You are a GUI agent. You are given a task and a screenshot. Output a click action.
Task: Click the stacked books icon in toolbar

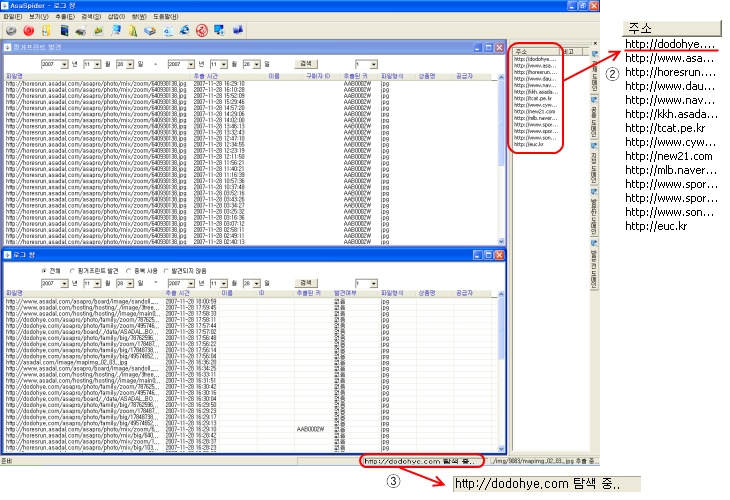[x=148, y=31]
